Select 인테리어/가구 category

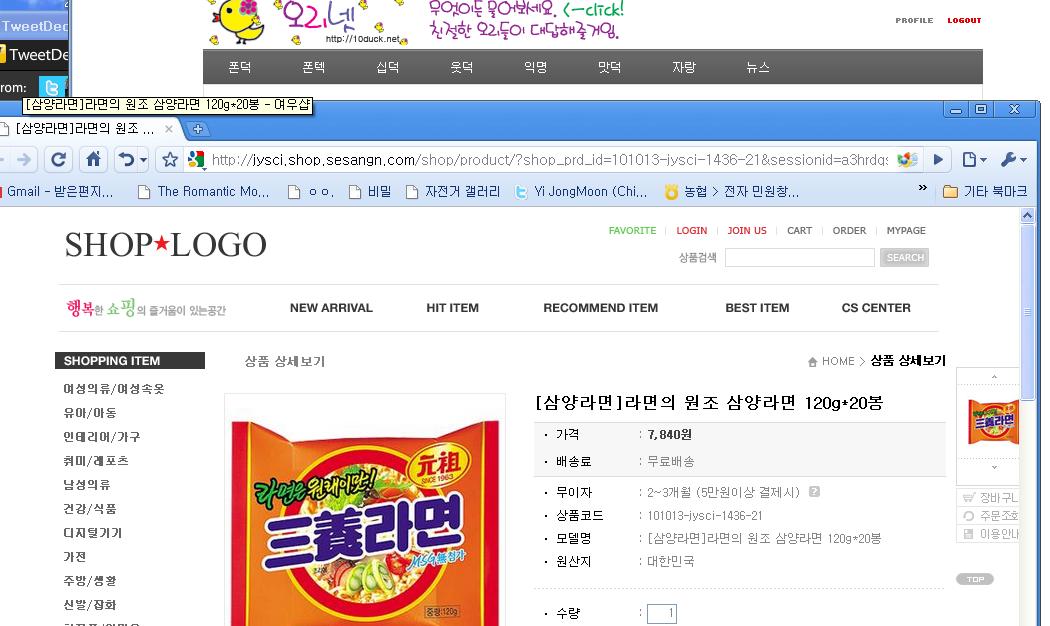[102, 437]
